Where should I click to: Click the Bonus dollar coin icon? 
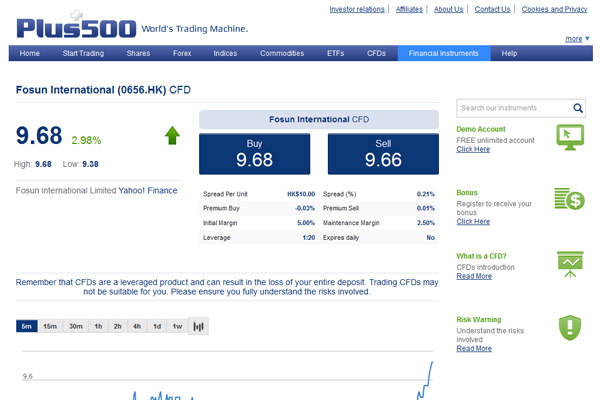pos(569,199)
